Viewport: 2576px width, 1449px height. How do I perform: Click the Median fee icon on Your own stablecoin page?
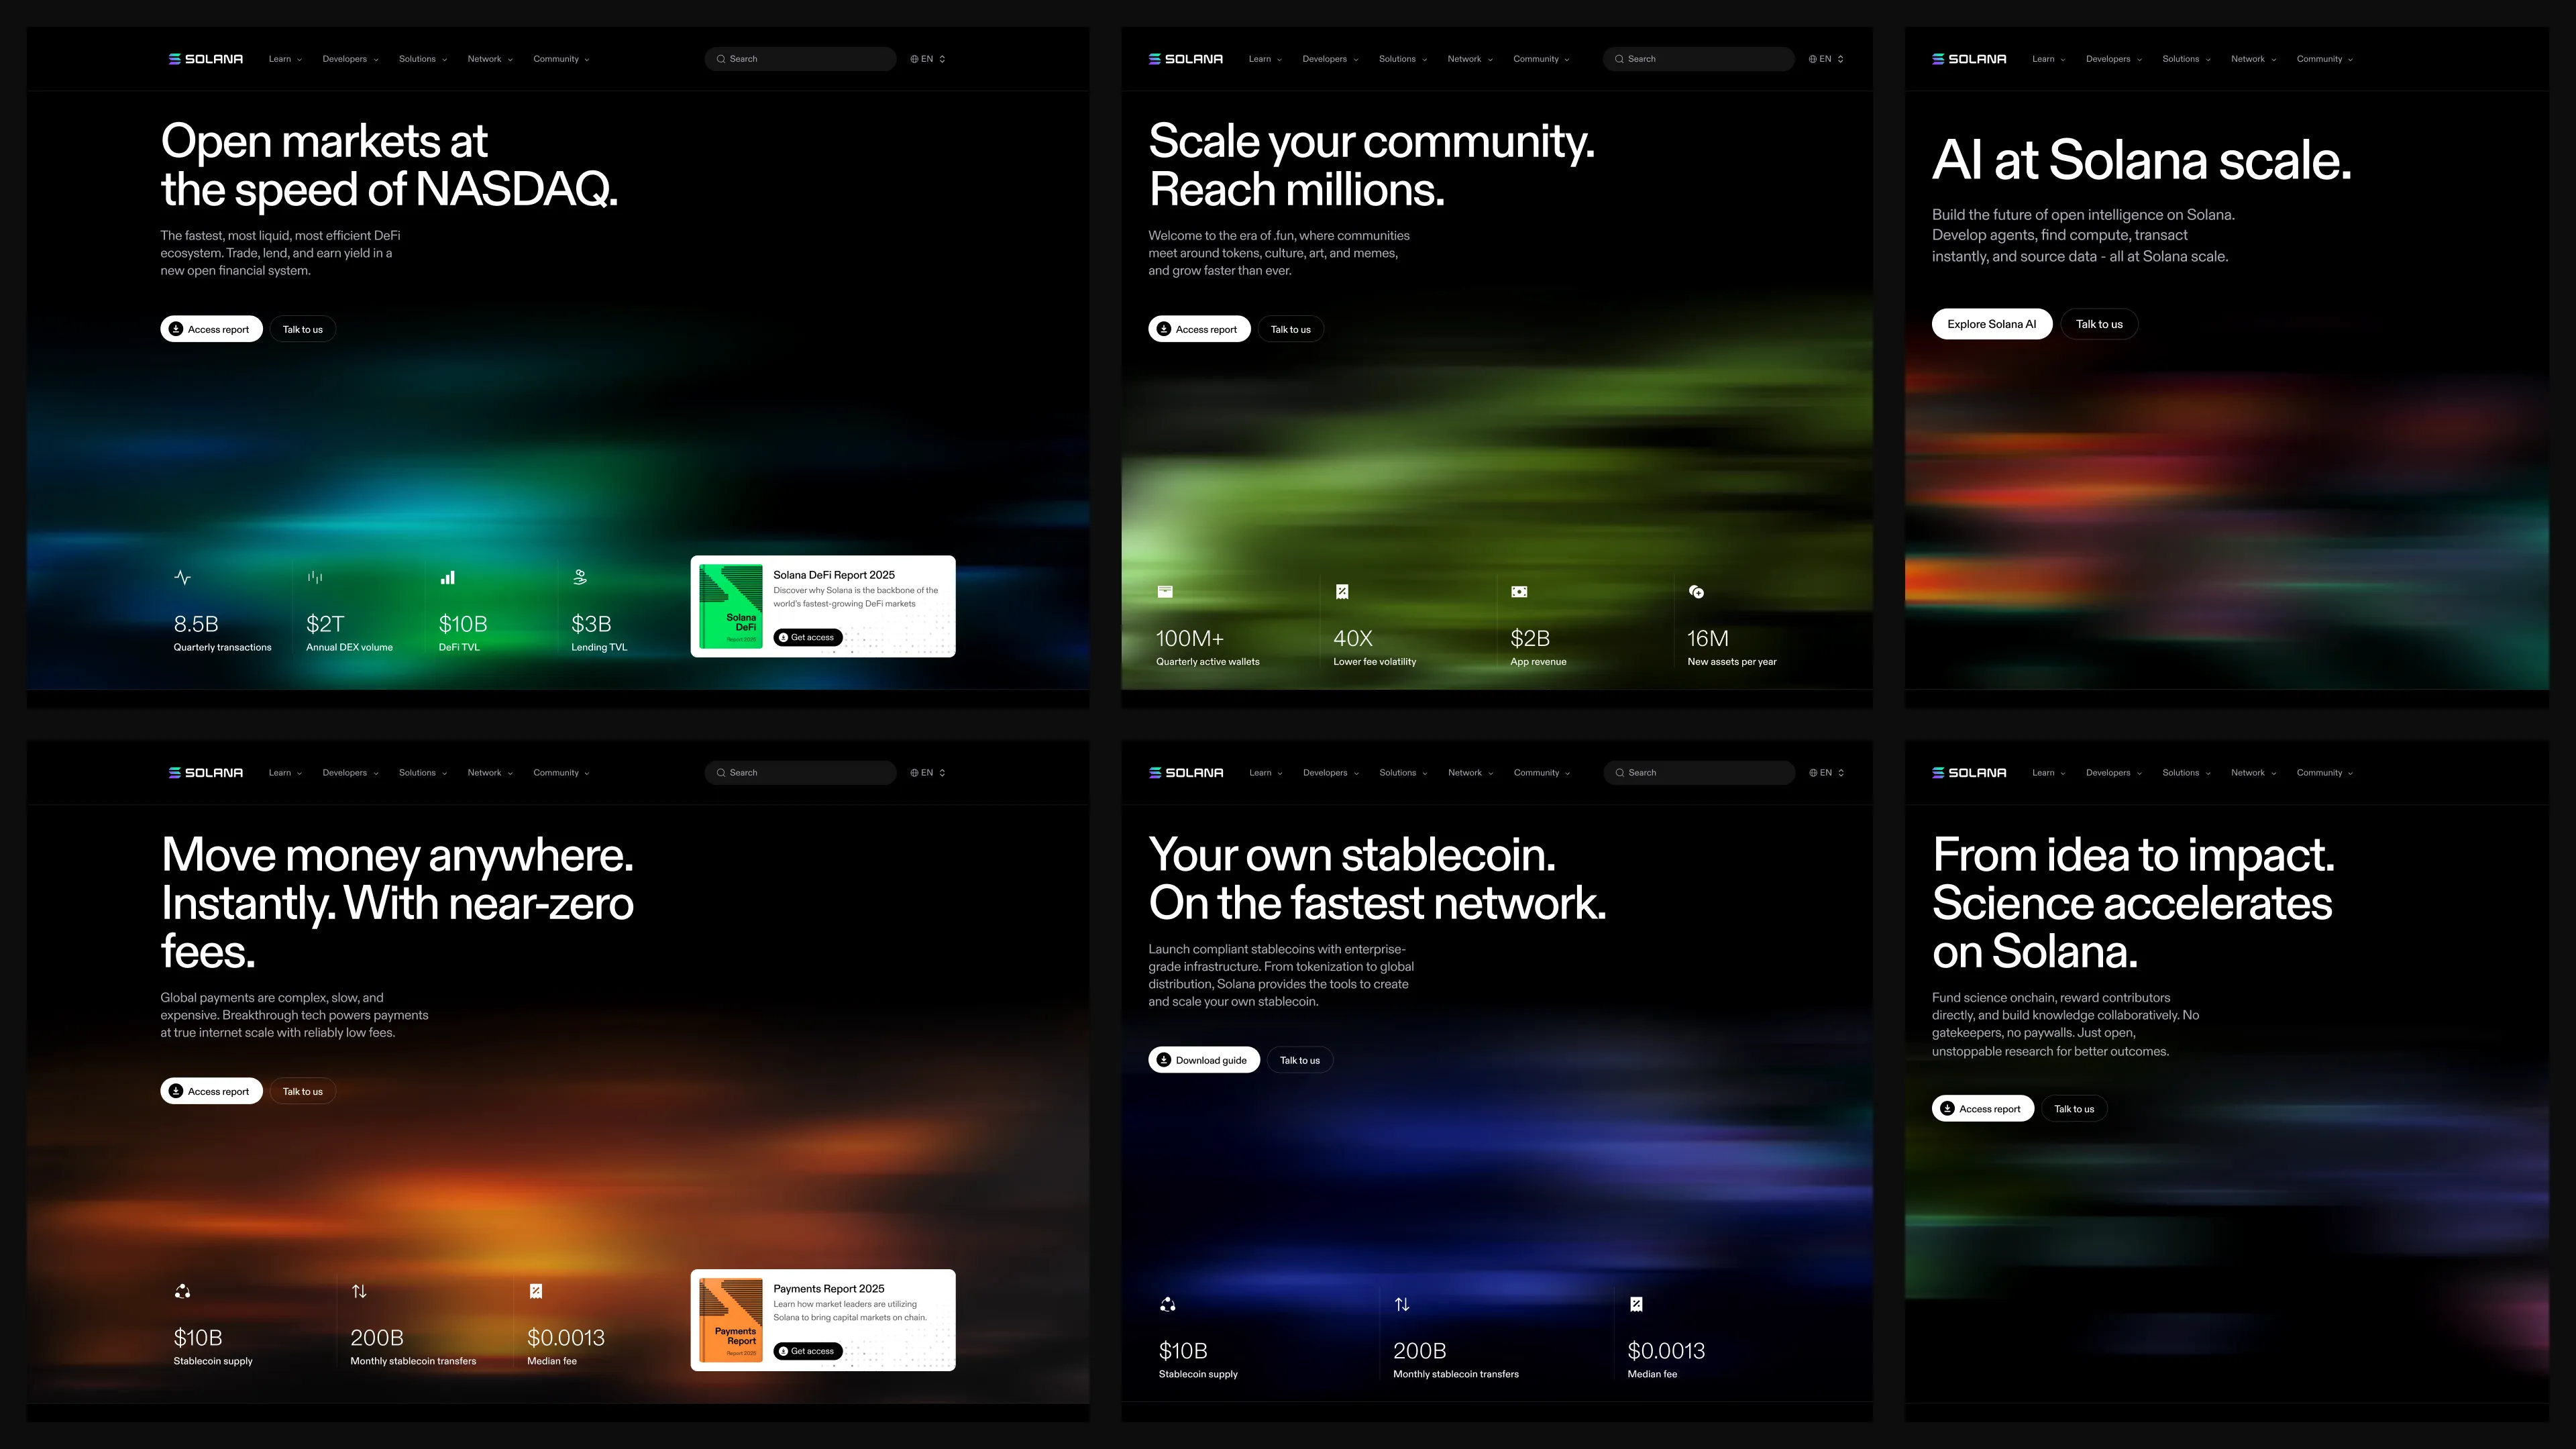coord(1636,1304)
